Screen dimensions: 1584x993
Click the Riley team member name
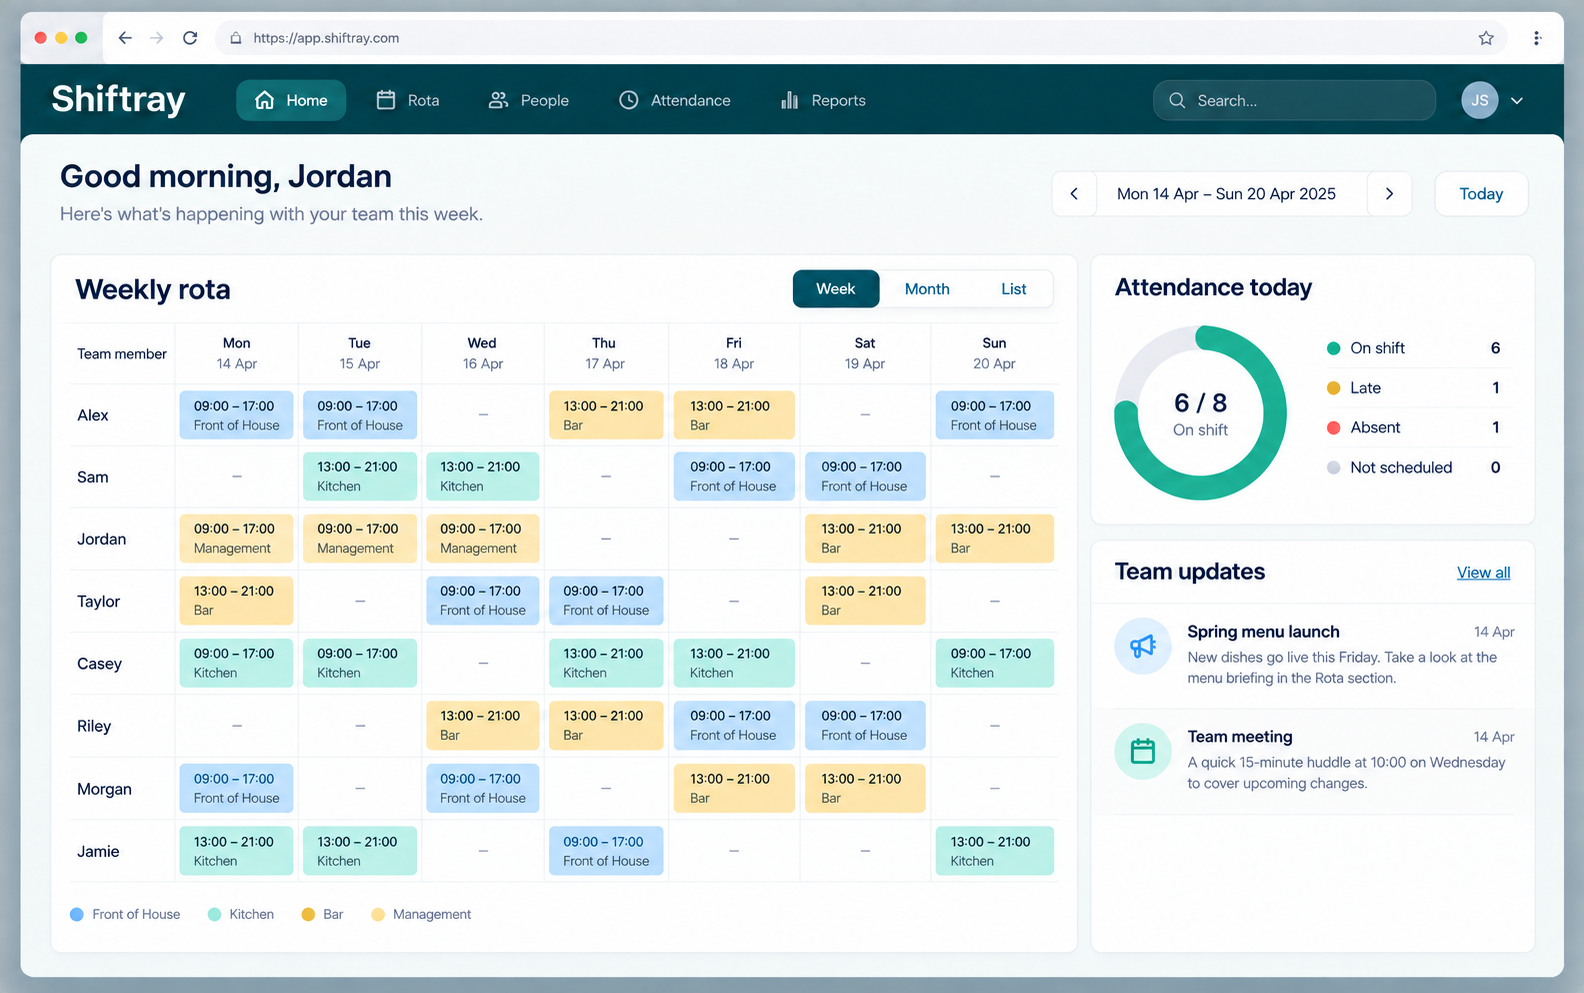point(94,726)
